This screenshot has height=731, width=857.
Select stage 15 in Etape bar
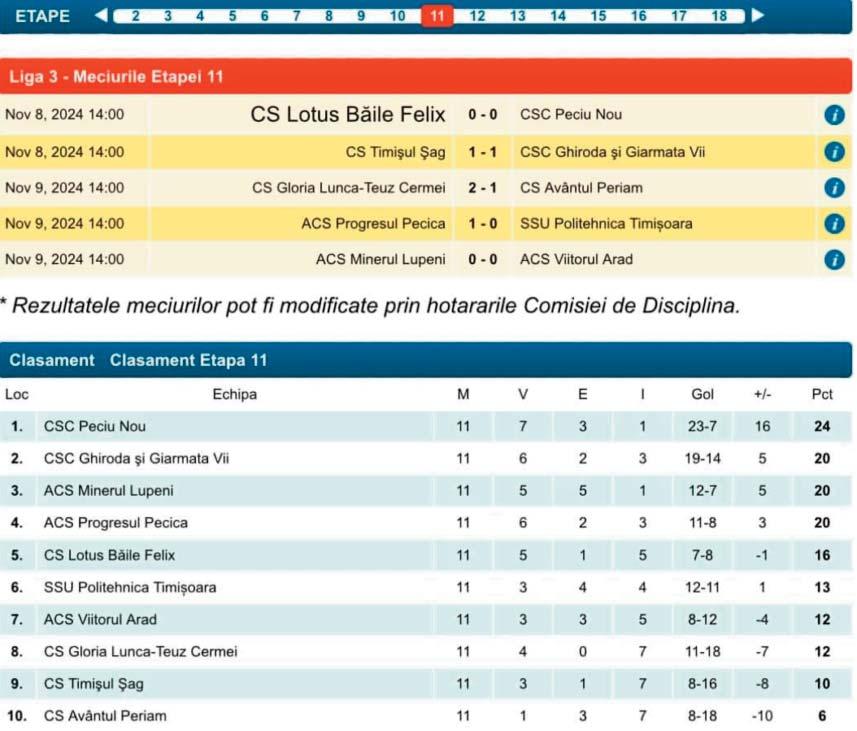pyautogui.click(x=598, y=16)
